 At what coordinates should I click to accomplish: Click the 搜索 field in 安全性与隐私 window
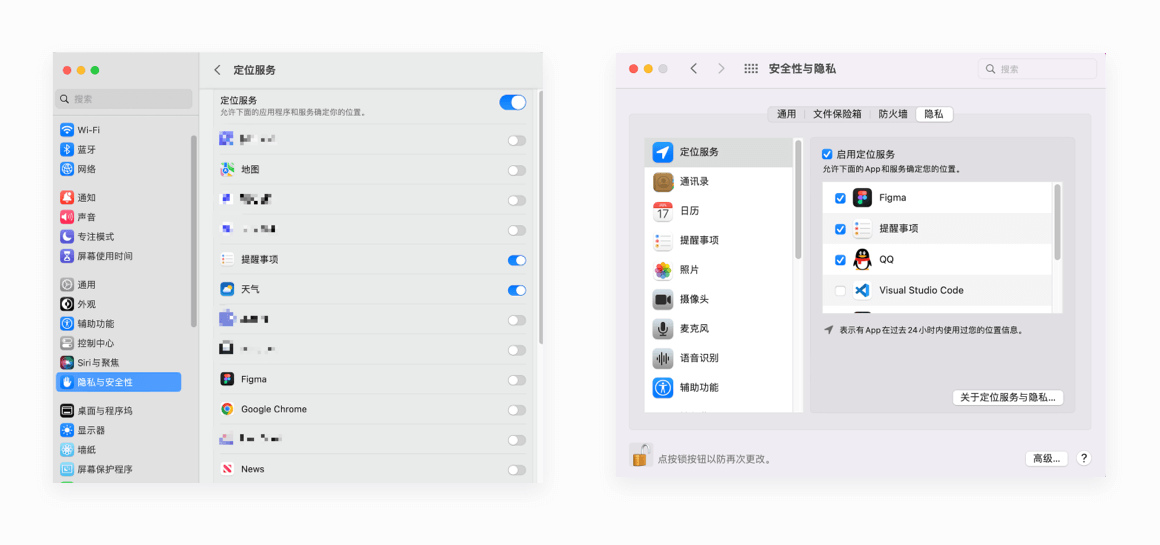click(1037, 69)
